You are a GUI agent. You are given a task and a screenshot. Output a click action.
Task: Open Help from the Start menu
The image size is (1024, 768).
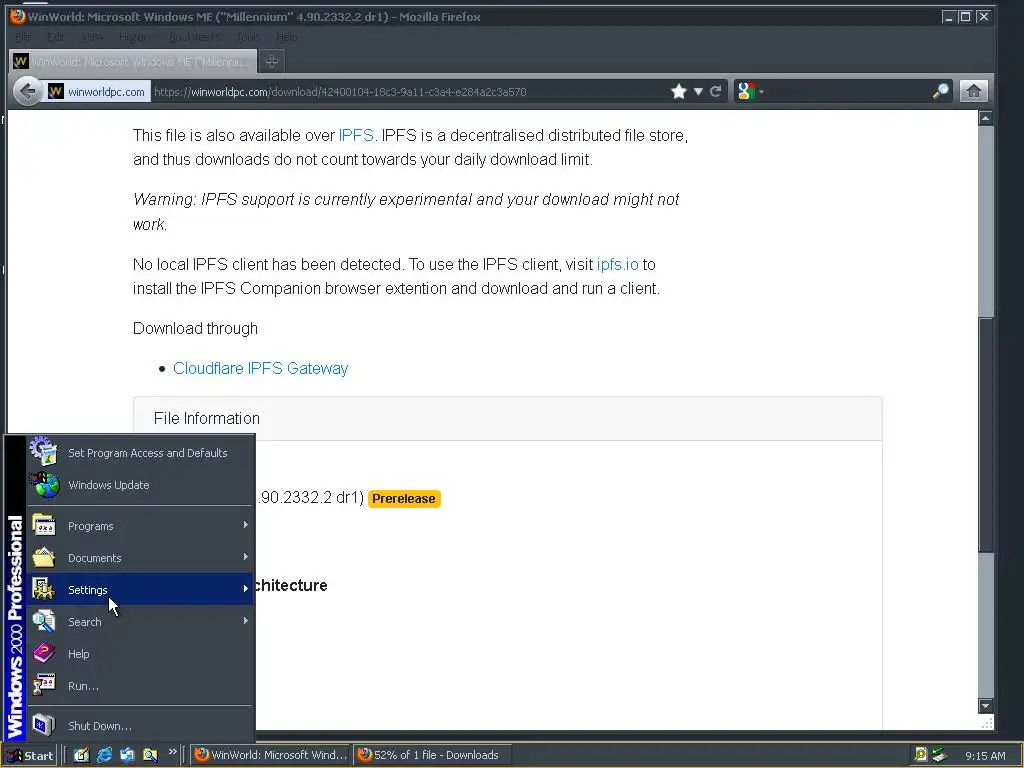[x=139, y=654]
